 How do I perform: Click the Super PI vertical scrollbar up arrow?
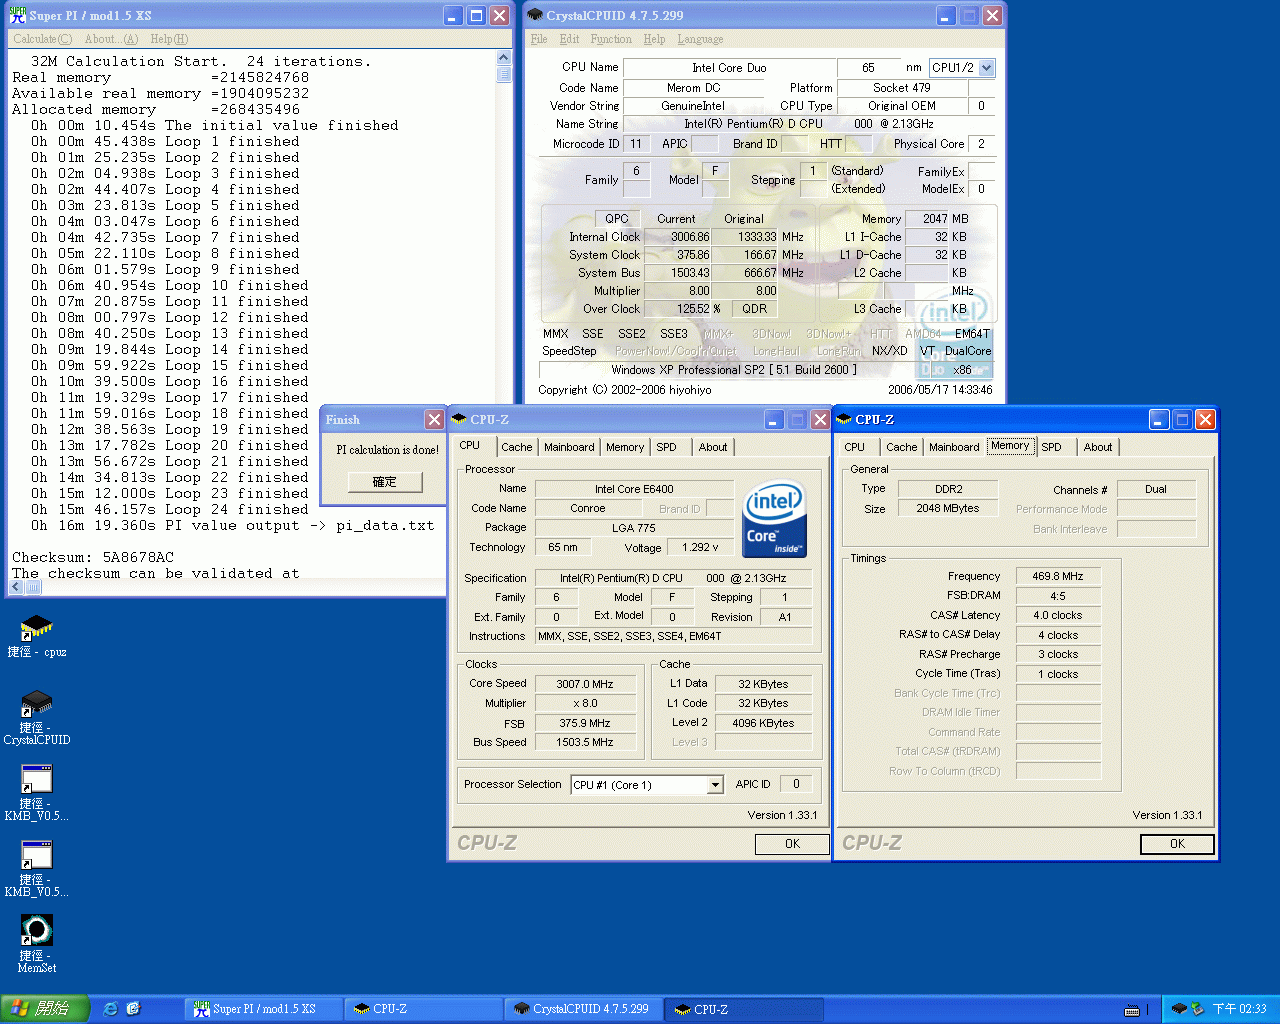click(x=504, y=58)
